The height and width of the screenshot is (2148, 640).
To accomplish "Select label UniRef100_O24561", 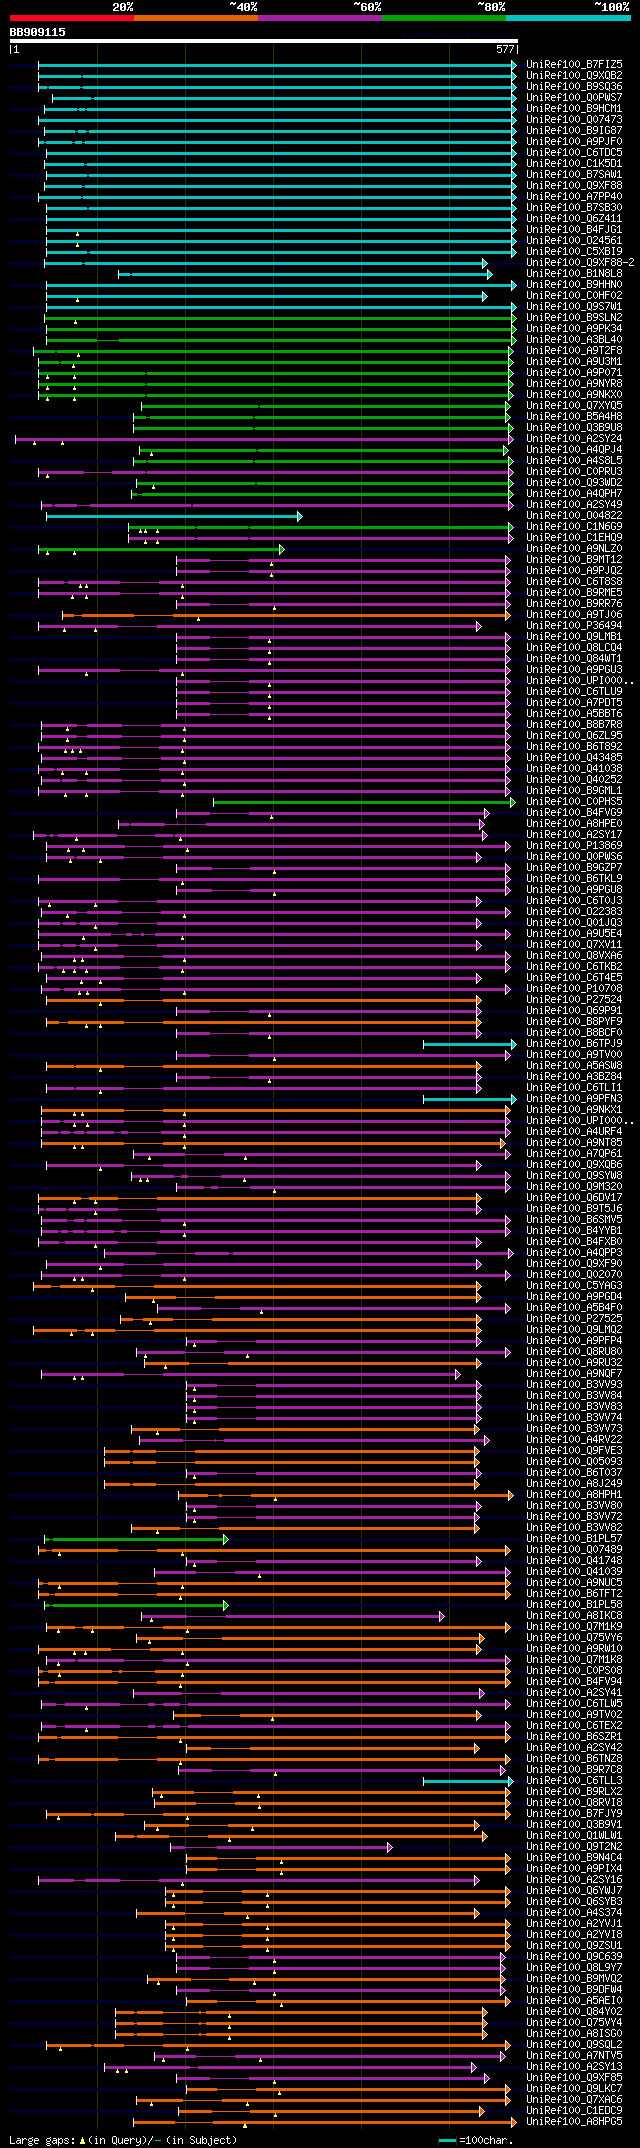I will pyautogui.click(x=574, y=240).
